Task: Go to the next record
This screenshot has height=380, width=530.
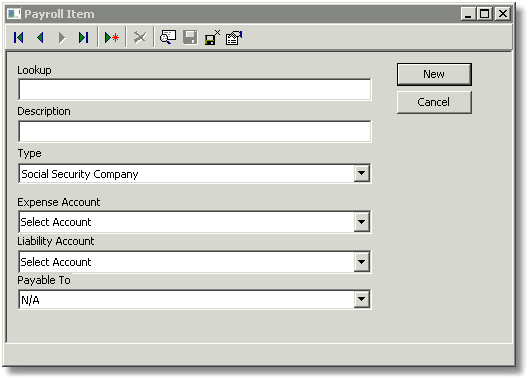Action: [x=62, y=38]
